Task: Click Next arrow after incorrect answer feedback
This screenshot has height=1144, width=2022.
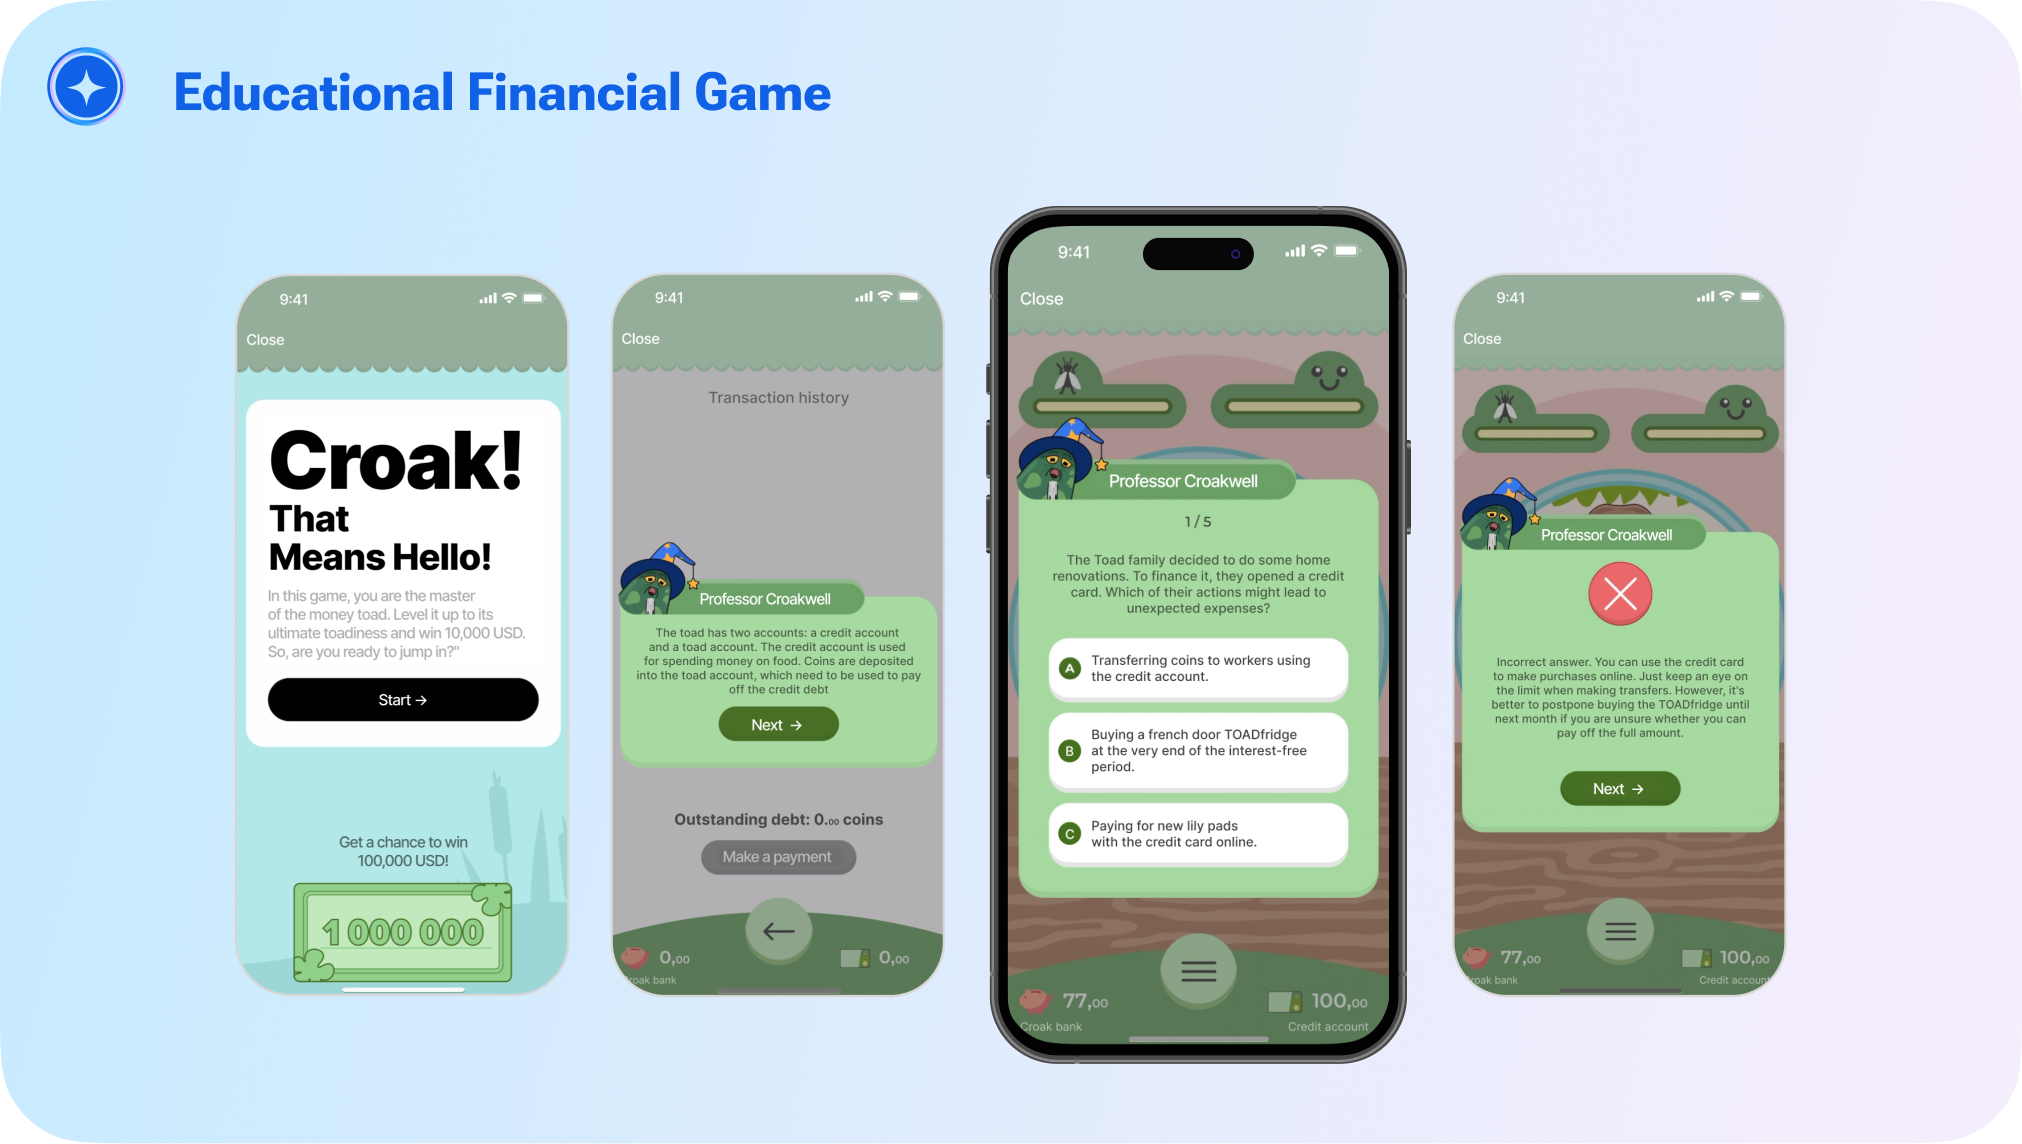Action: [x=1616, y=787]
